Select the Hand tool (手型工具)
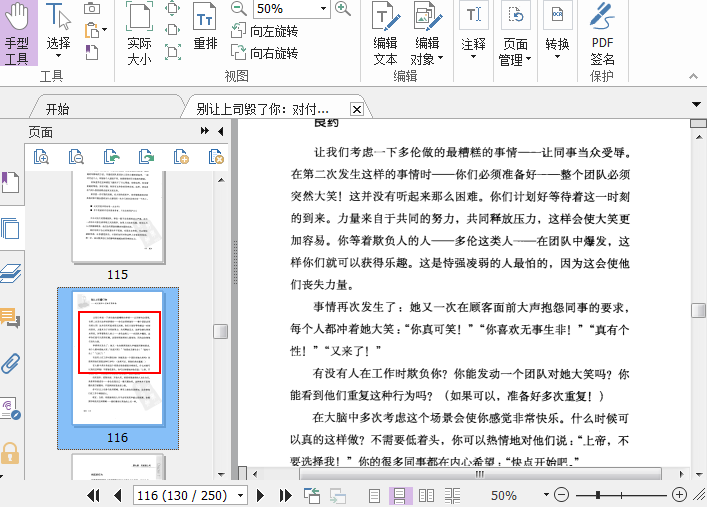 click(x=17, y=33)
